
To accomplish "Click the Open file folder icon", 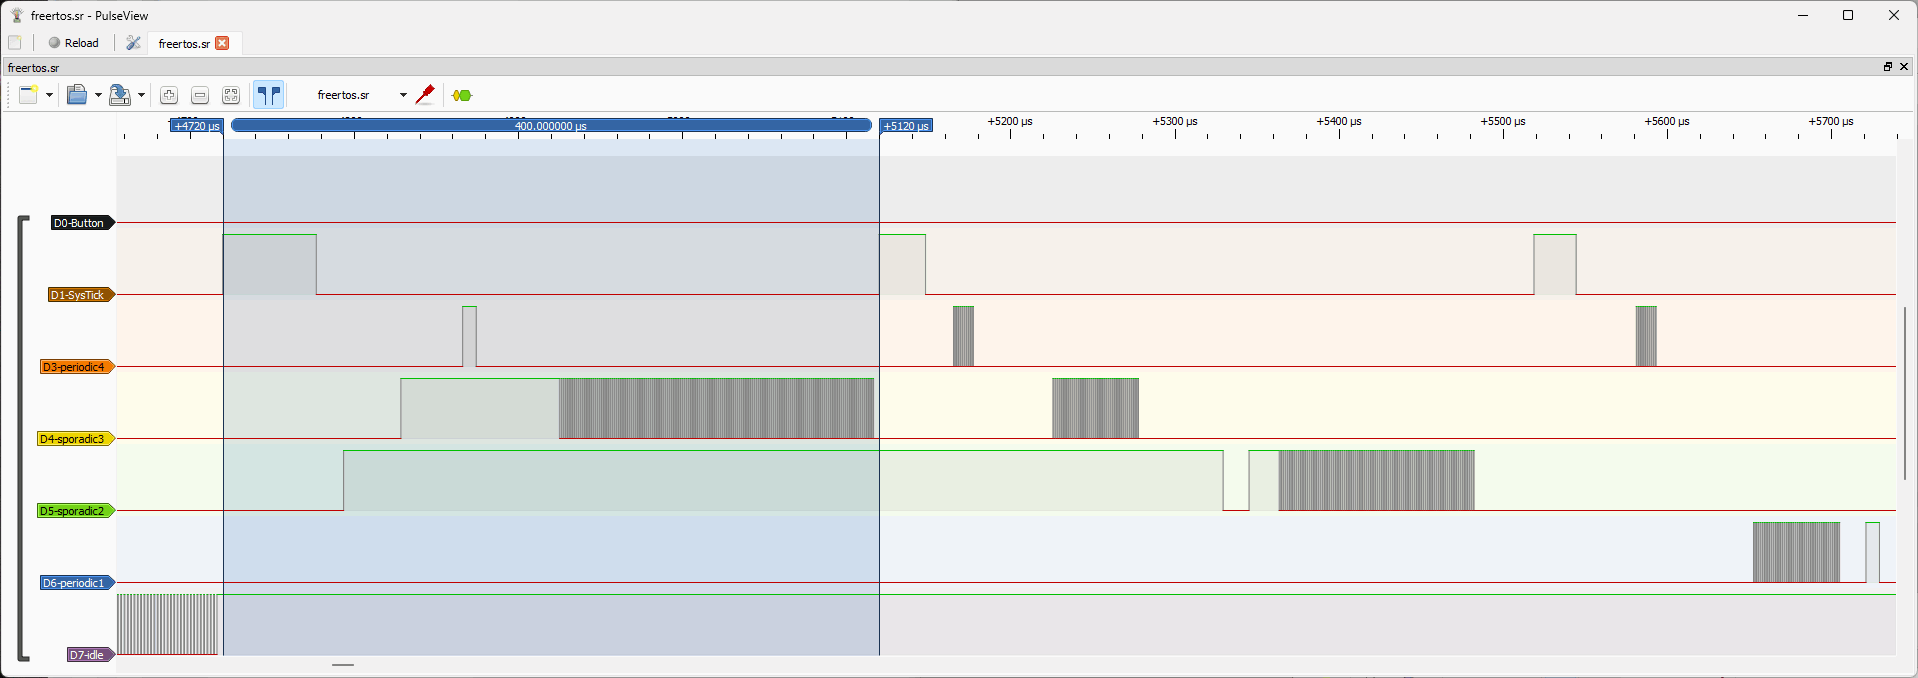I will click(77, 95).
